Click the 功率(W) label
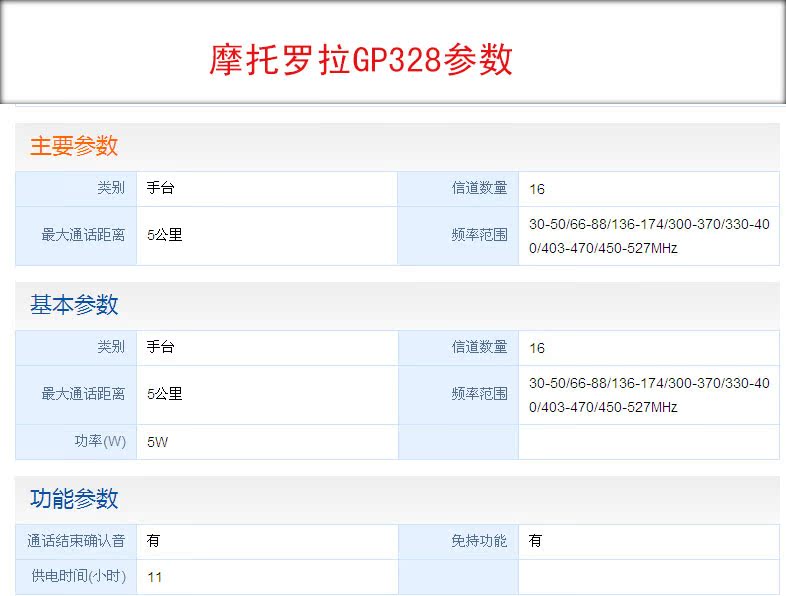The height and width of the screenshot is (596, 786). click(x=100, y=441)
